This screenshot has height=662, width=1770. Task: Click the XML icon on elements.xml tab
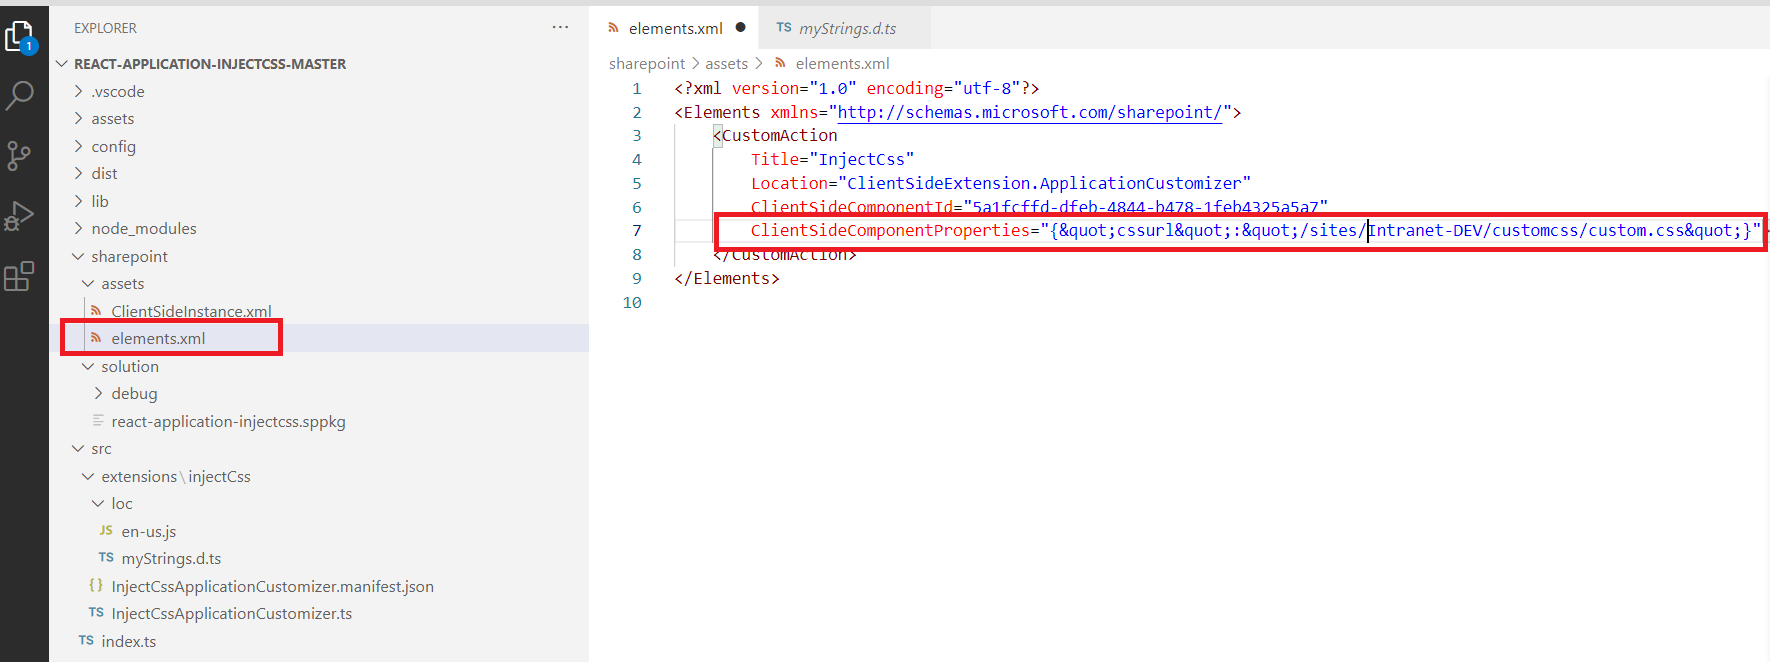[x=613, y=28]
